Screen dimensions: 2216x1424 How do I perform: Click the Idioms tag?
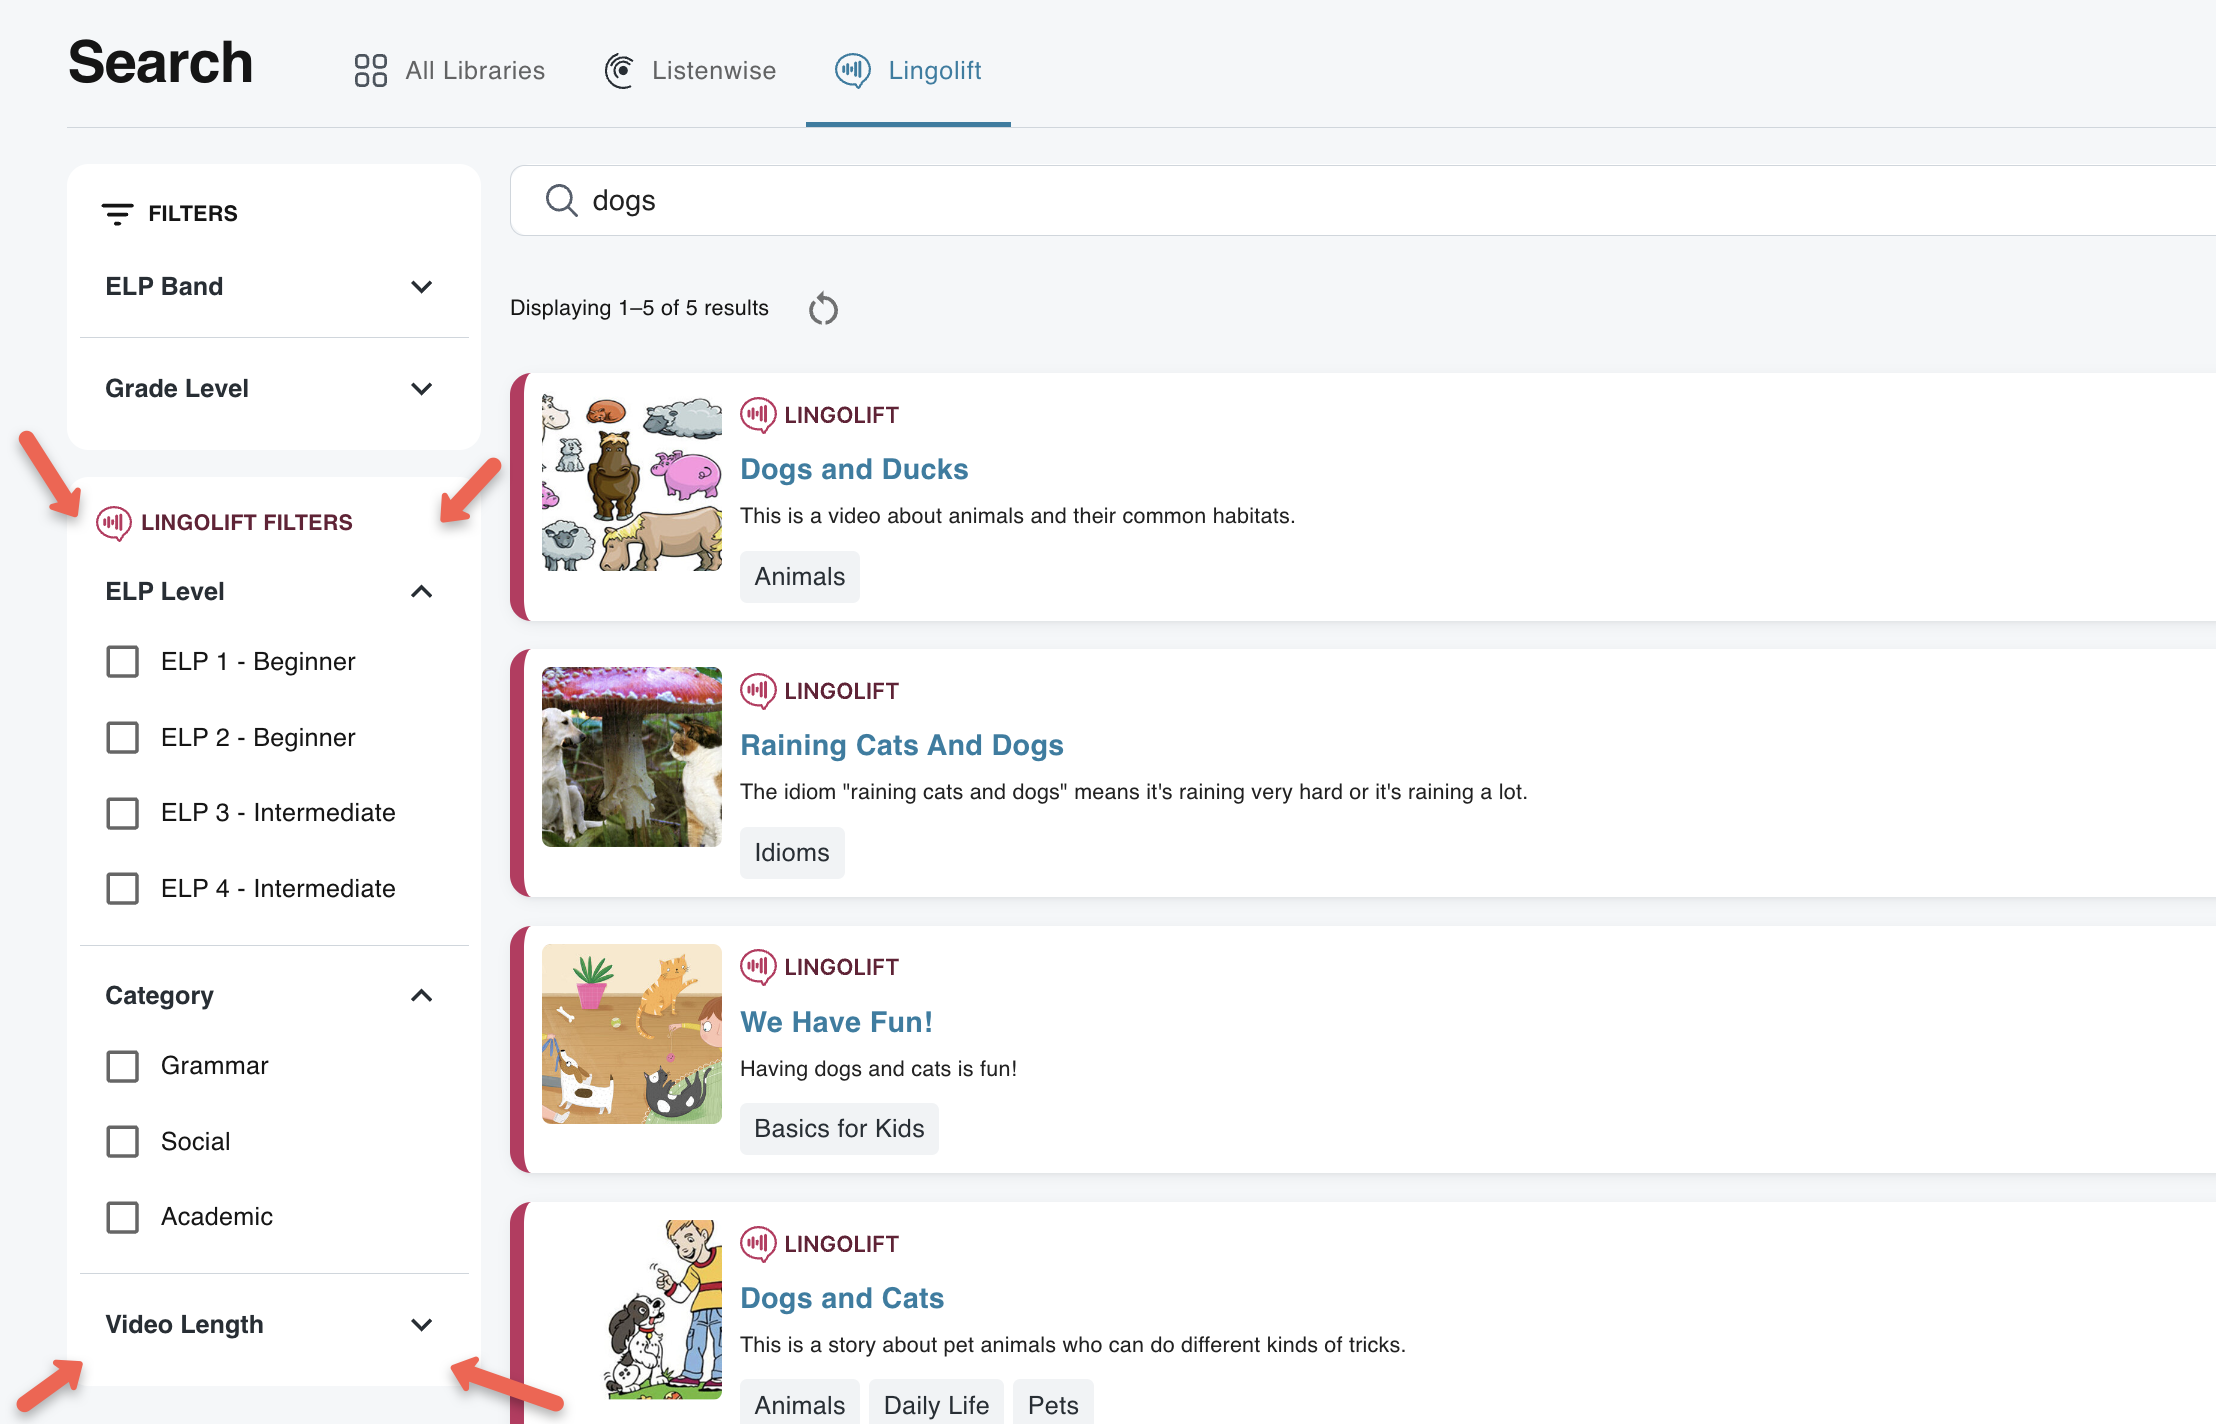792,853
